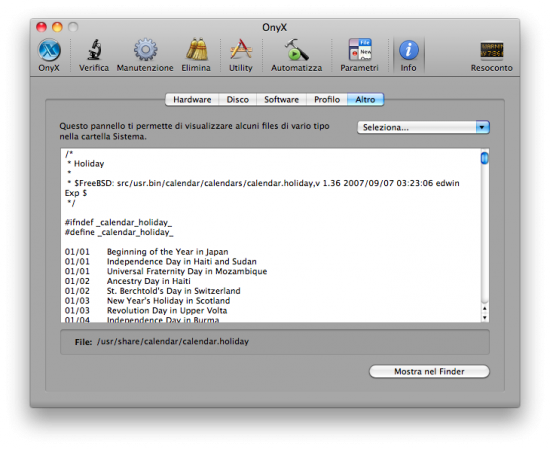Click the scrollbar up arrow
This screenshot has height=449, width=550.
pyautogui.click(x=485, y=309)
